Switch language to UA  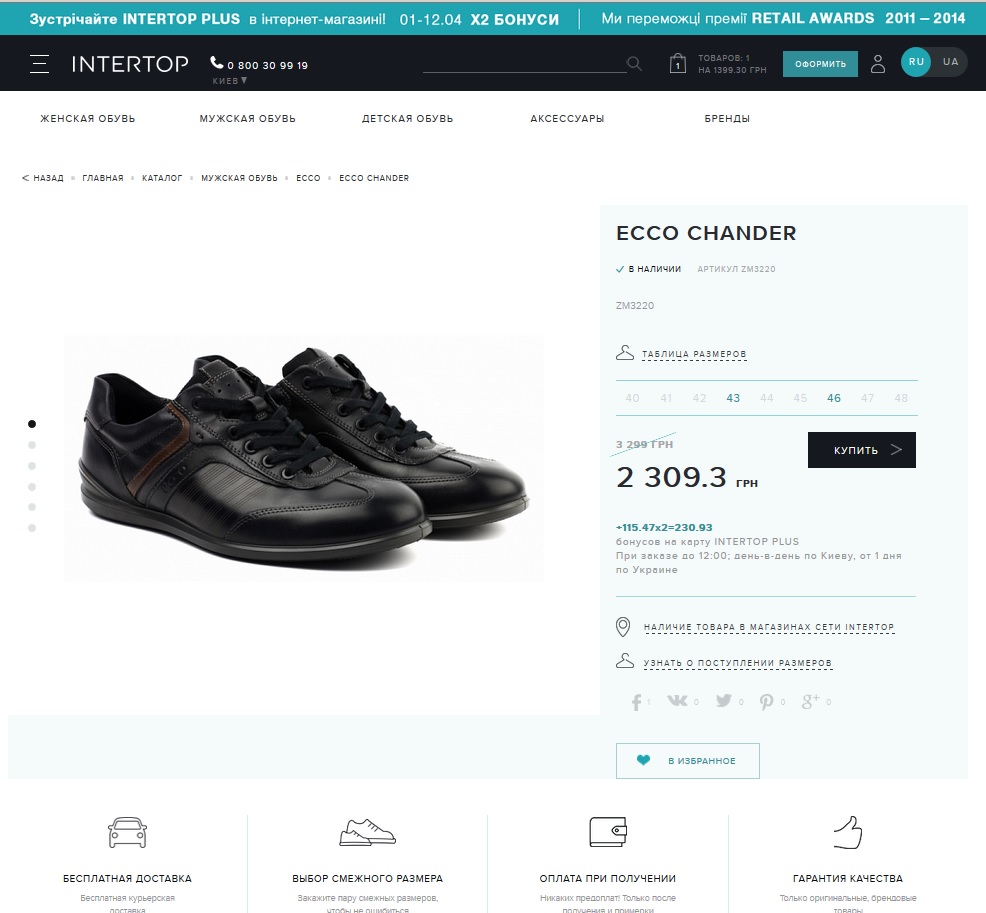tap(950, 62)
